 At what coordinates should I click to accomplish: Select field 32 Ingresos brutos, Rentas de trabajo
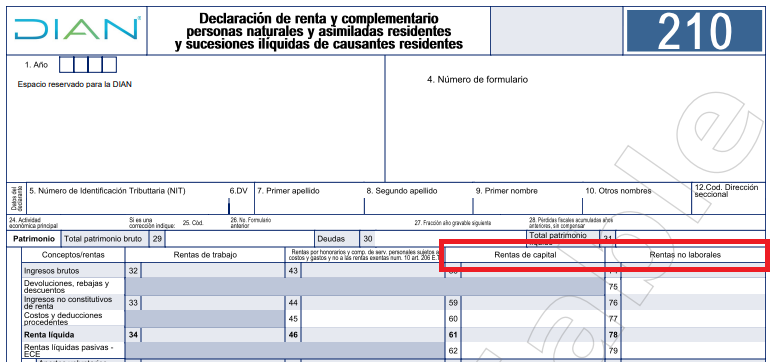[x=212, y=270]
